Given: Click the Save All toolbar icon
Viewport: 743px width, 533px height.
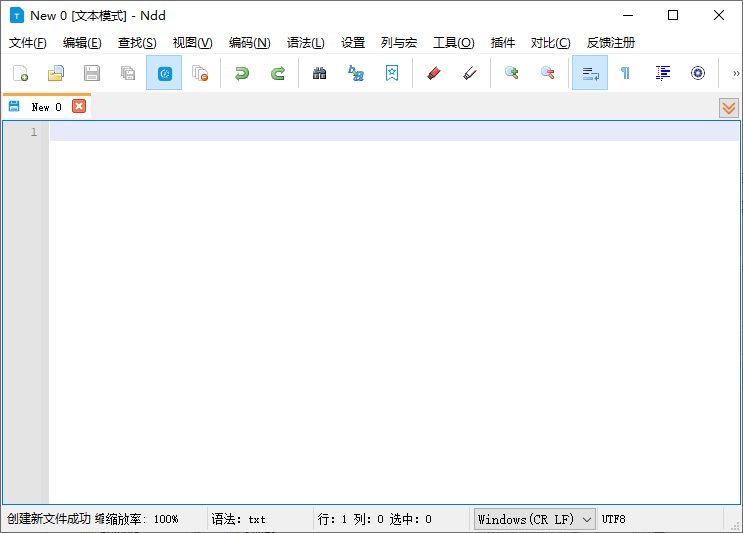Looking at the screenshot, I should (x=128, y=73).
